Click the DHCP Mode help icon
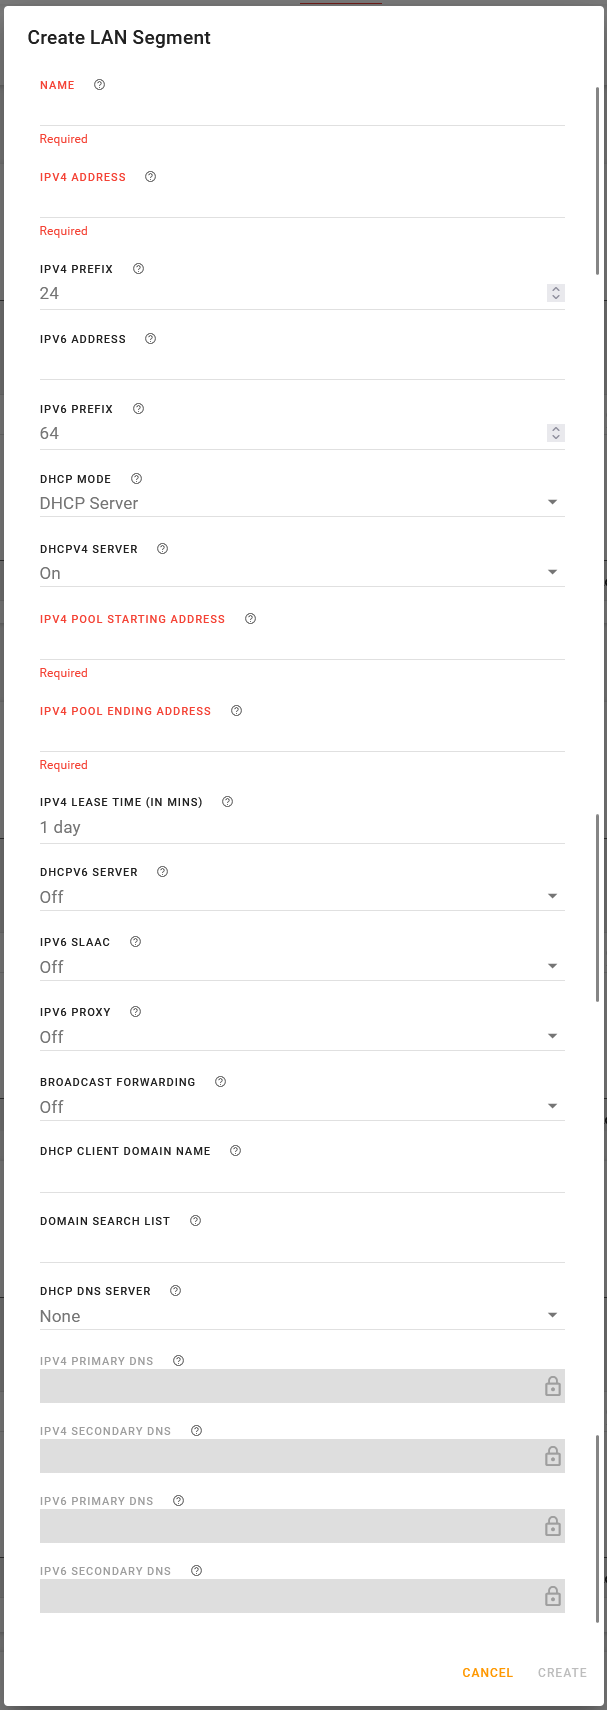The width and height of the screenshot is (607, 1712). click(x=137, y=479)
